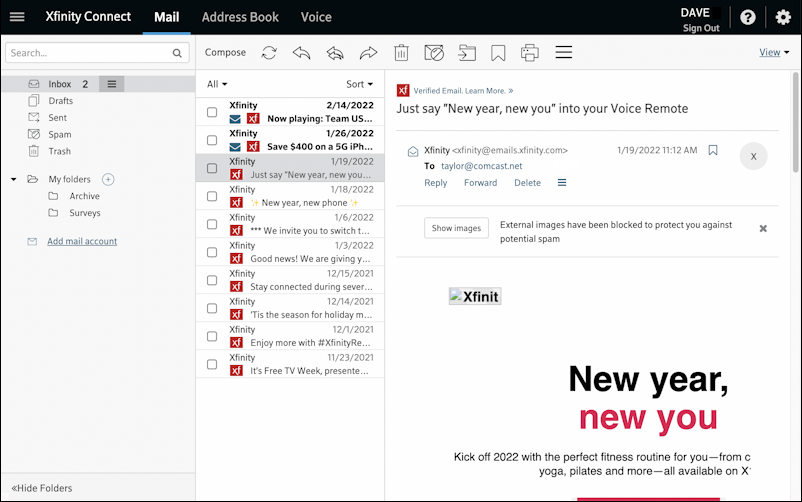Dismiss the blocked images notice
The image size is (802, 502).
point(763,228)
